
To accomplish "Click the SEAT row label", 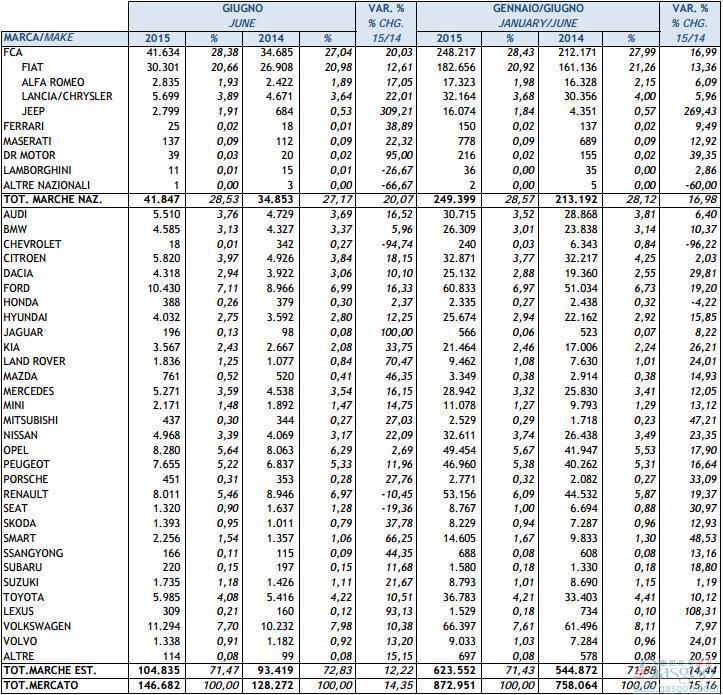I will 15,508.
